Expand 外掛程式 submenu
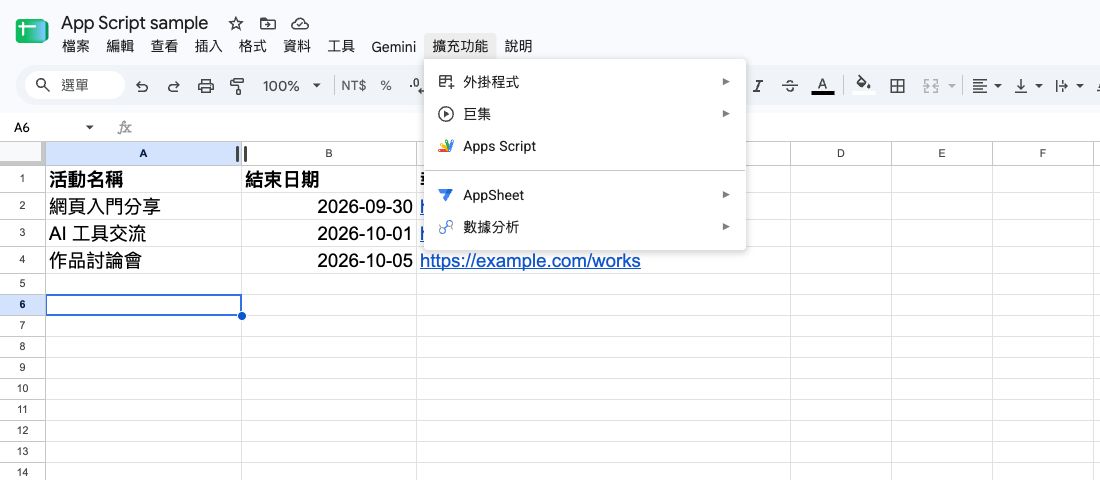1100x480 pixels. click(585, 82)
